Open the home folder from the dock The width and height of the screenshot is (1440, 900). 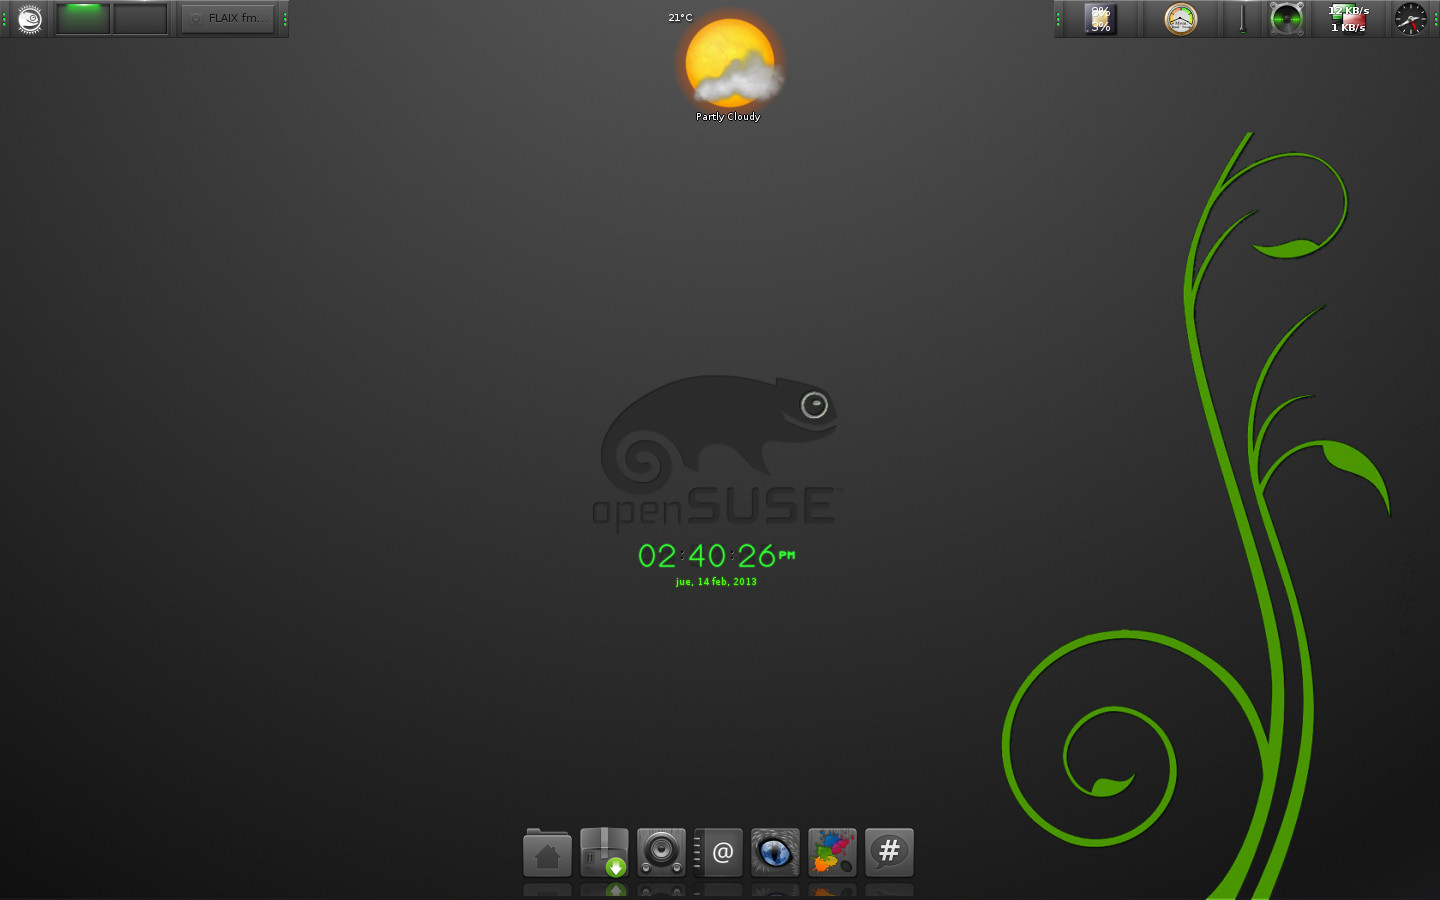pyautogui.click(x=547, y=852)
